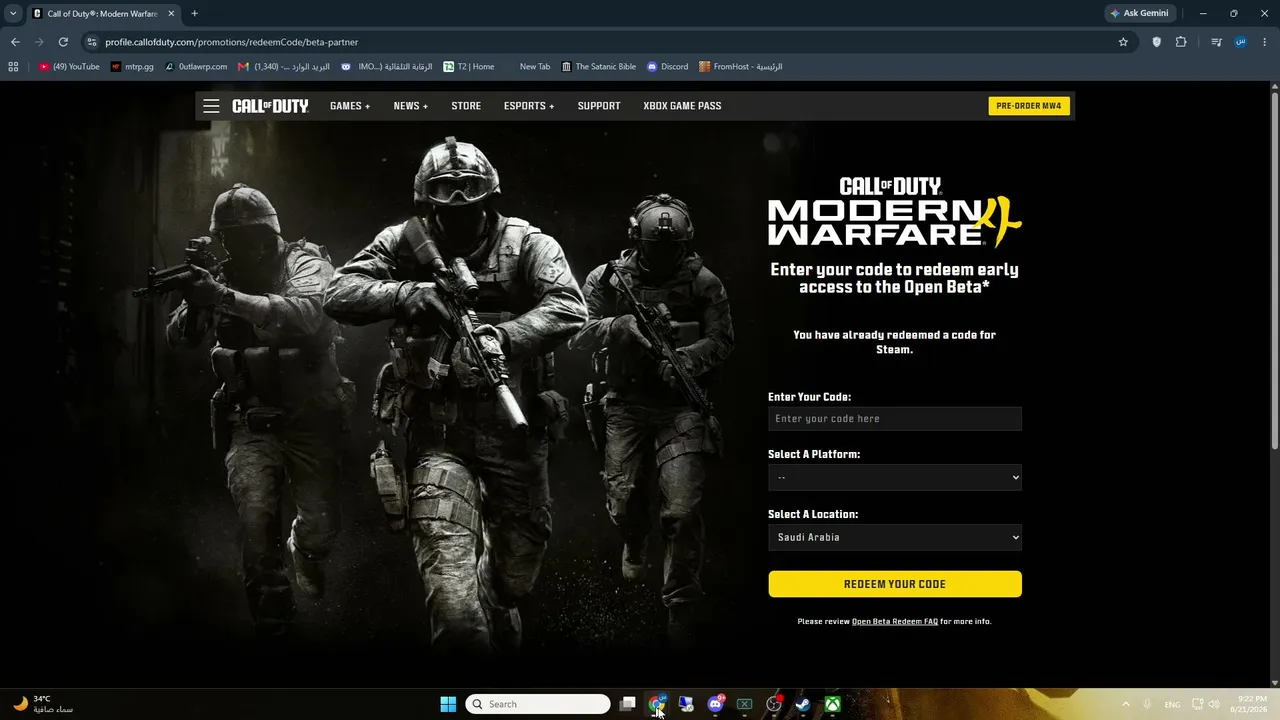Open Task View on the taskbar
This screenshot has width=1280, height=720.
click(x=627, y=704)
